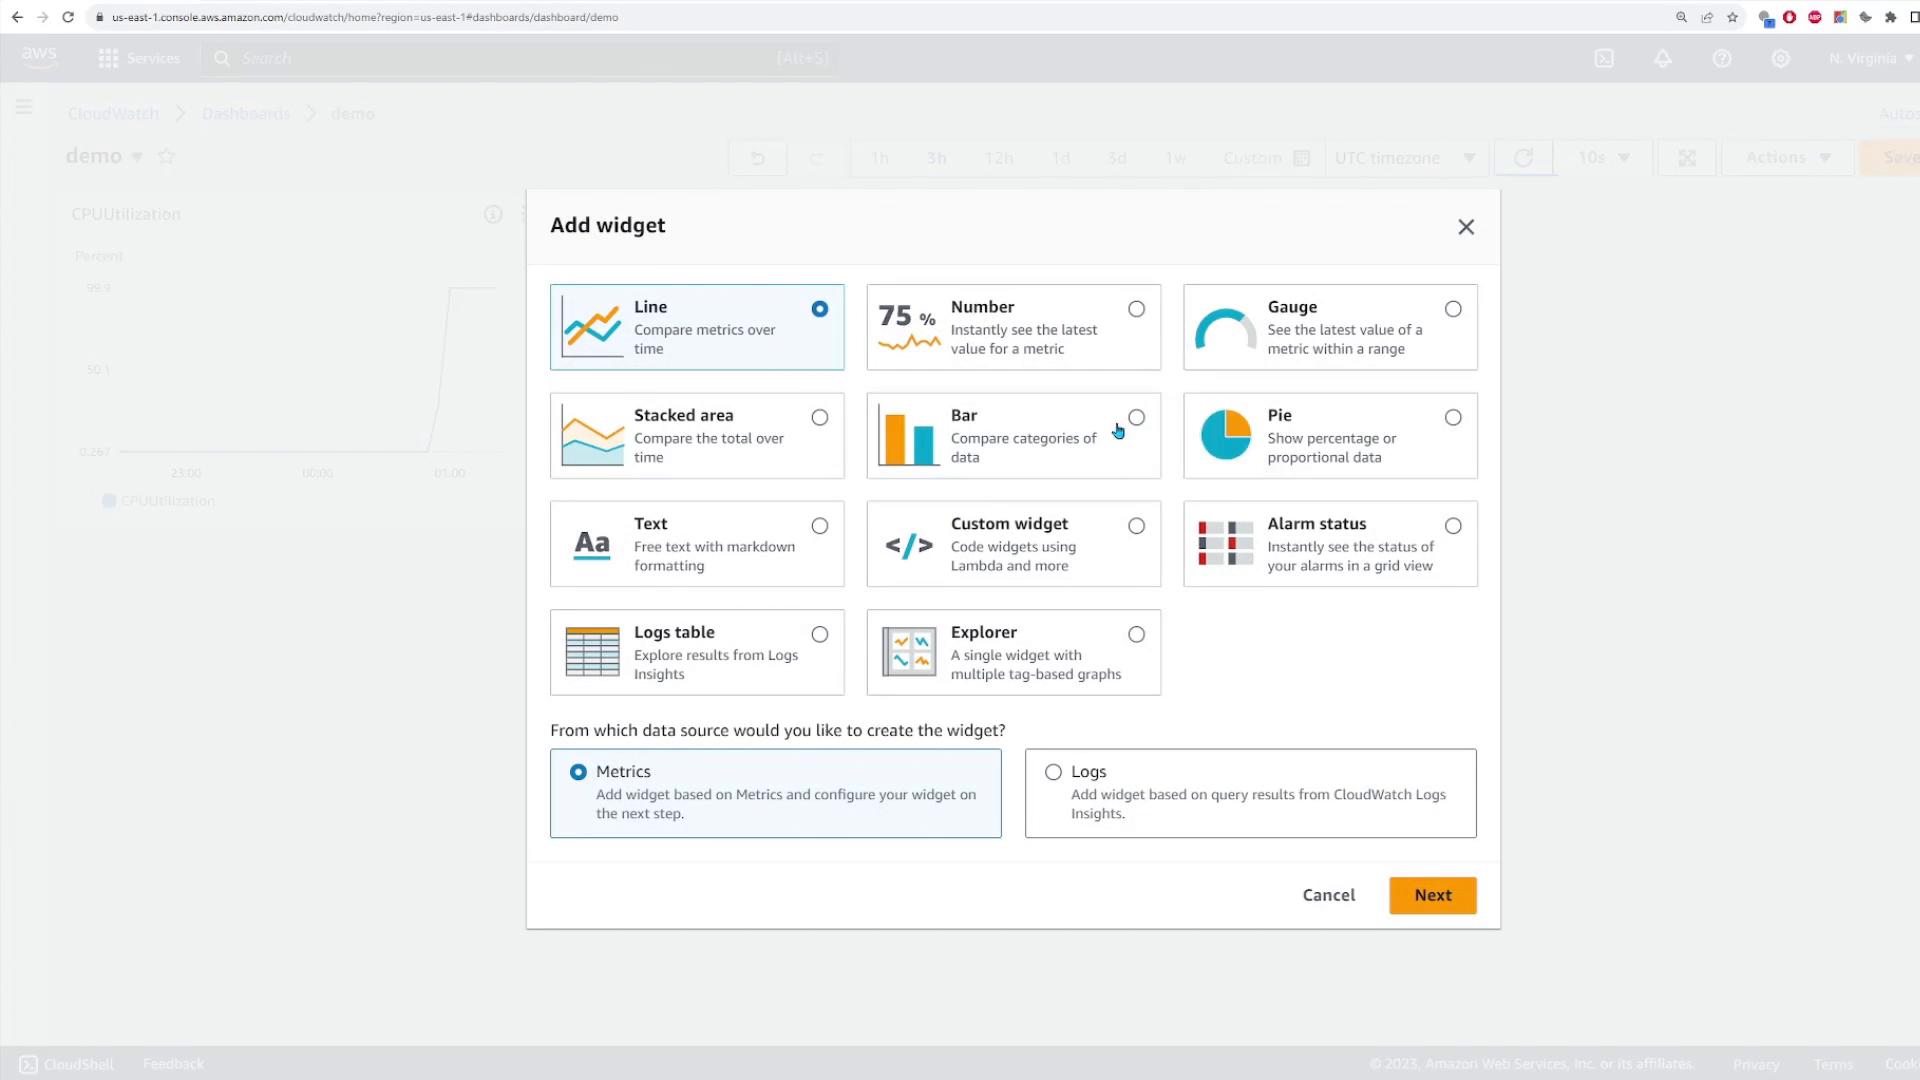This screenshot has width=1920, height=1080.
Task: Click the Text widget Aa icon
Action: pos(592,544)
